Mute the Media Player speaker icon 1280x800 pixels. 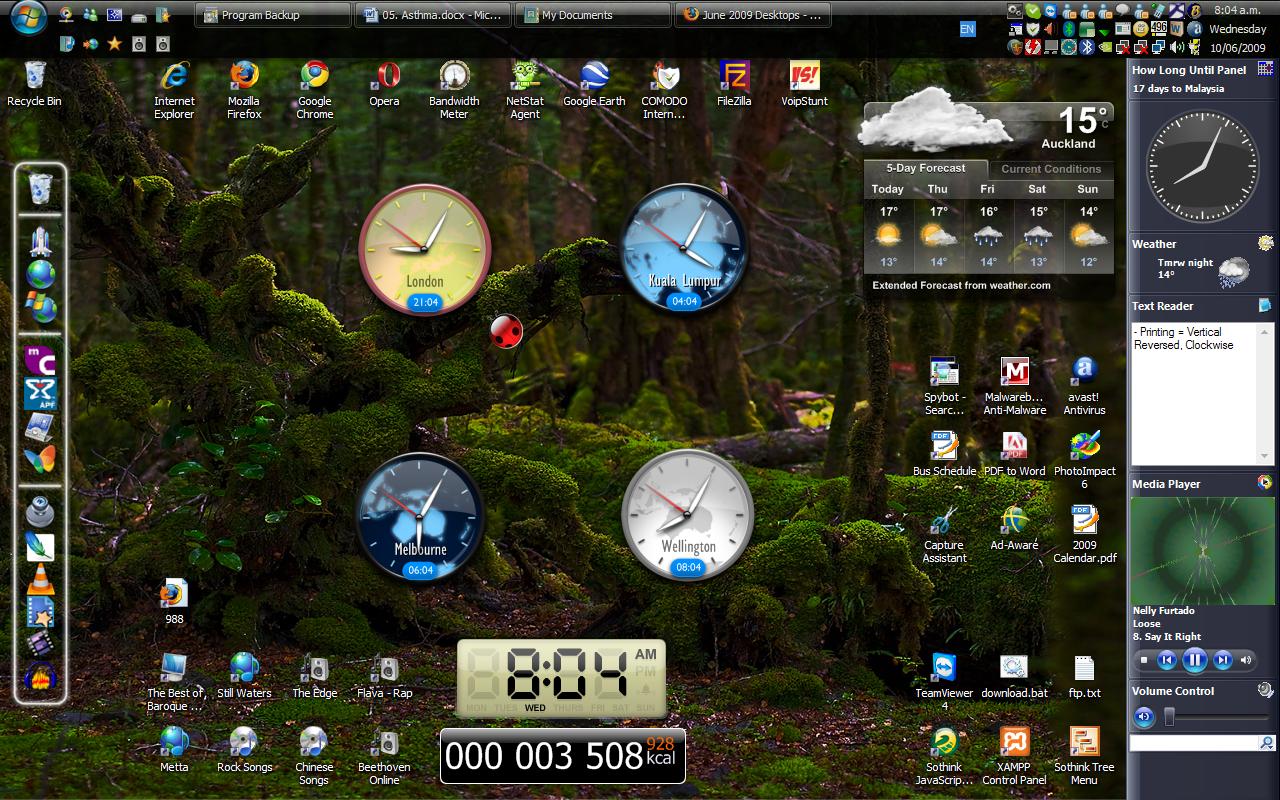coord(1246,660)
